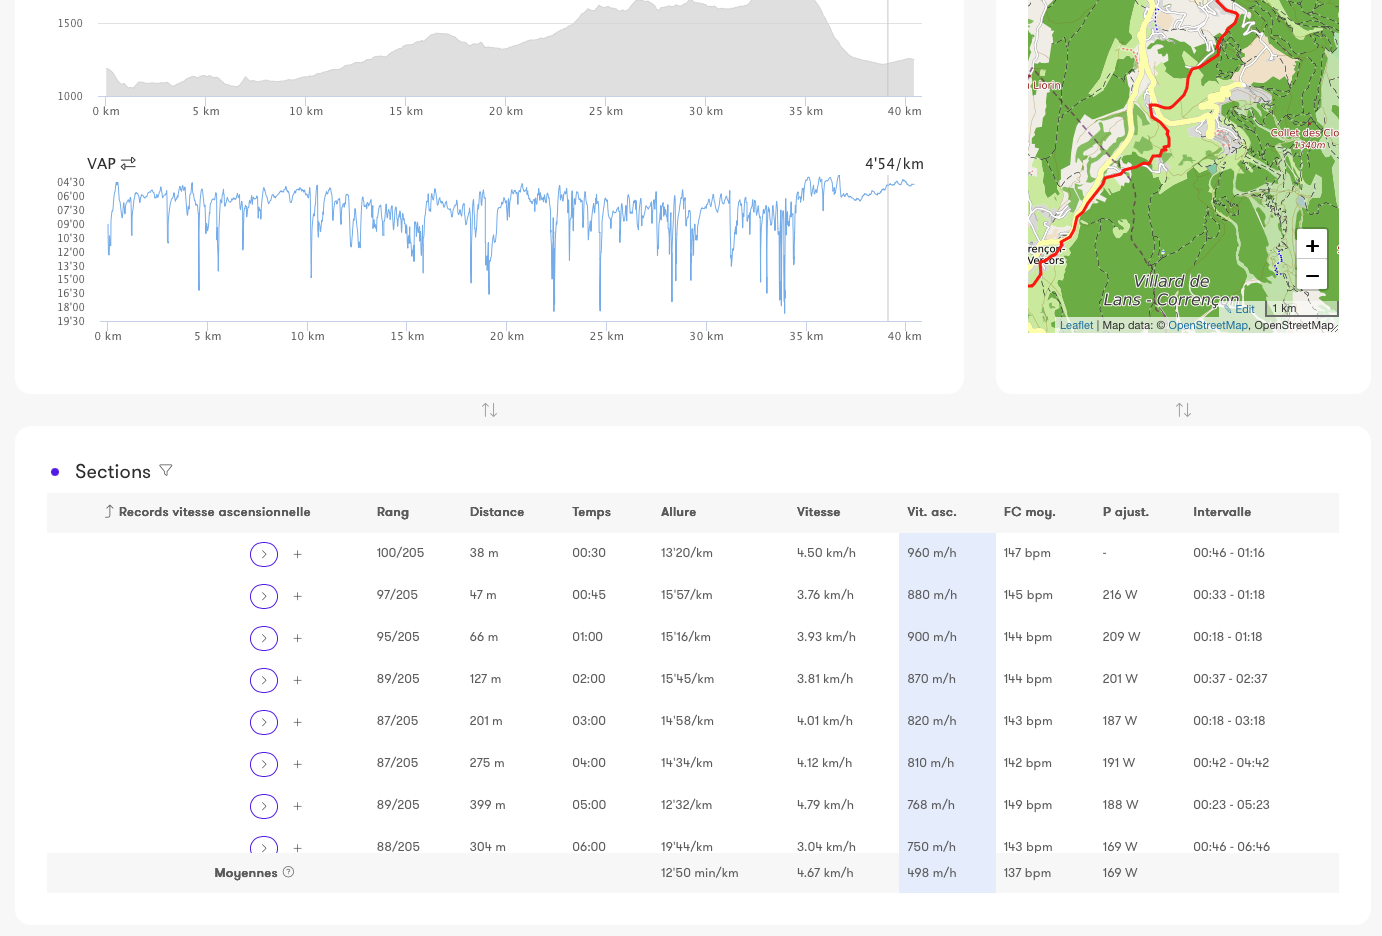Screen dimensions: 1382x936
Task: Click the Moyennes help question mark icon
Action: [288, 872]
